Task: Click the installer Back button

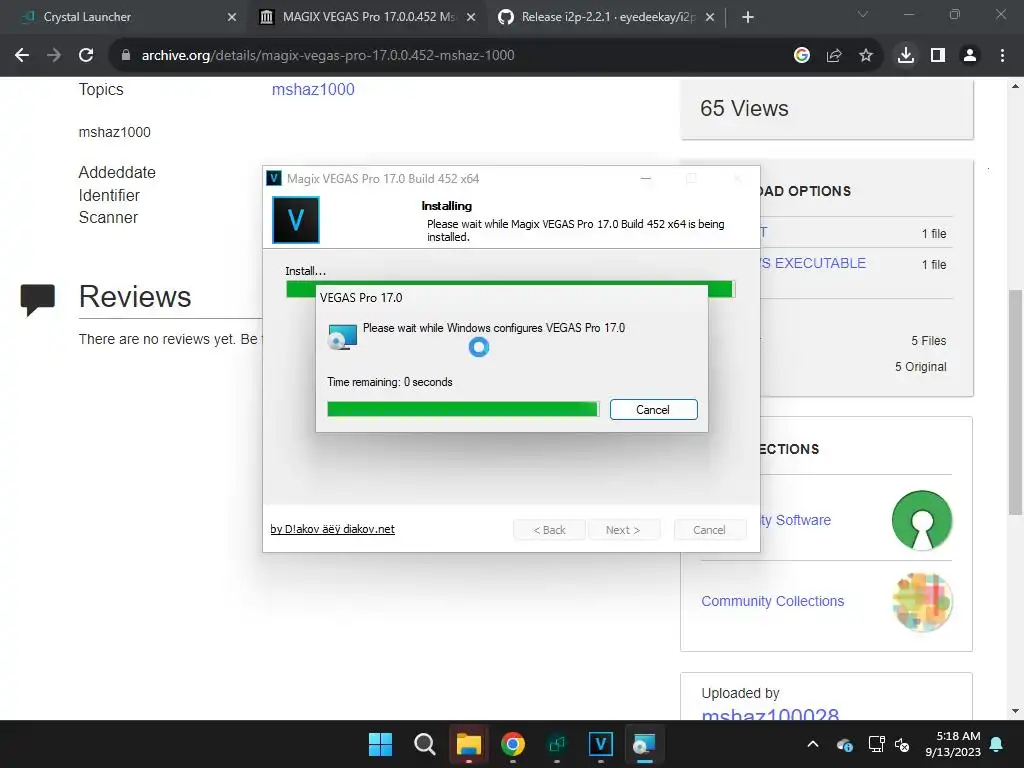Action: coord(550,530)
